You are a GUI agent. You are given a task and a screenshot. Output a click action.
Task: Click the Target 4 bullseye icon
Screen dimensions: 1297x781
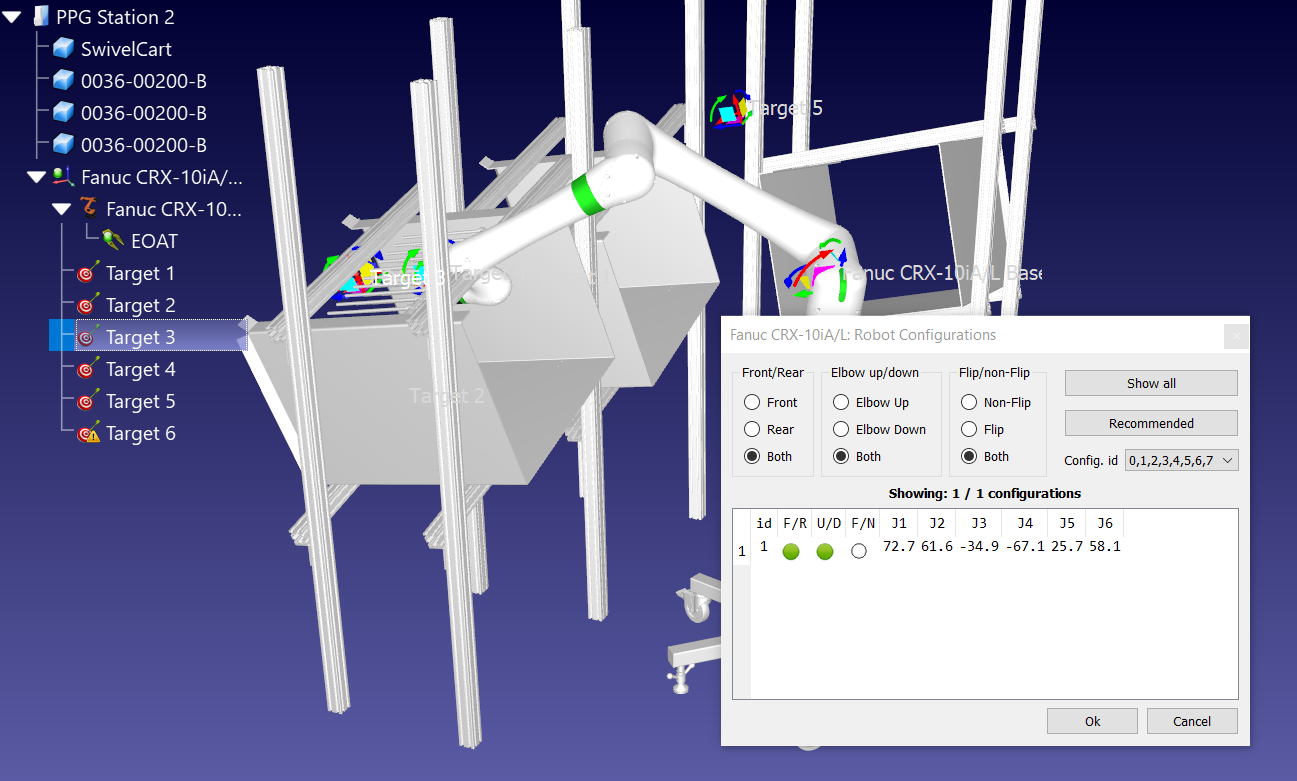click(88, 369)
